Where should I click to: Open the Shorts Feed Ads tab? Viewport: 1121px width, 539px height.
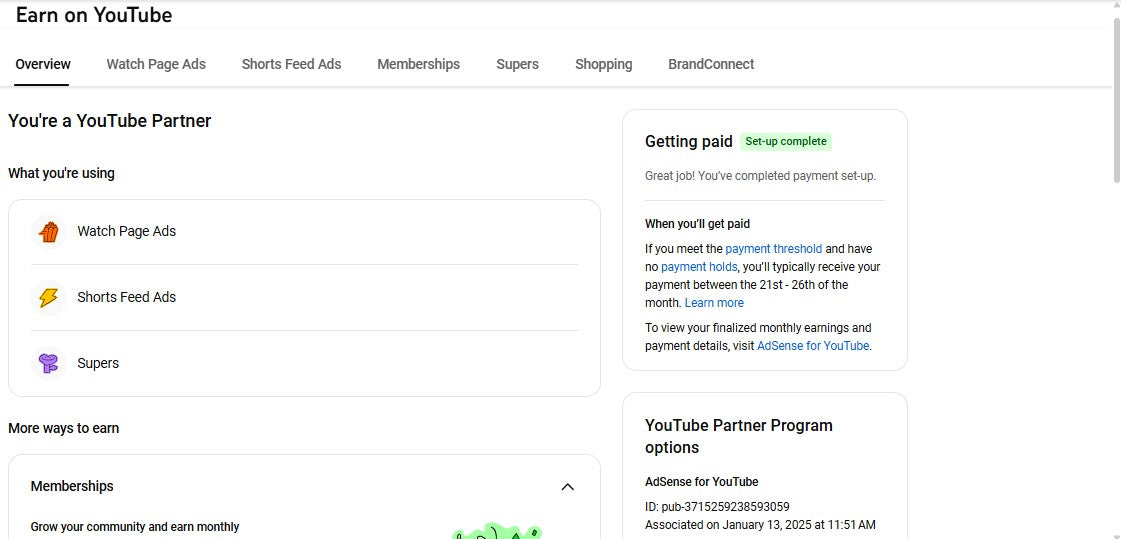coord(291,64)
